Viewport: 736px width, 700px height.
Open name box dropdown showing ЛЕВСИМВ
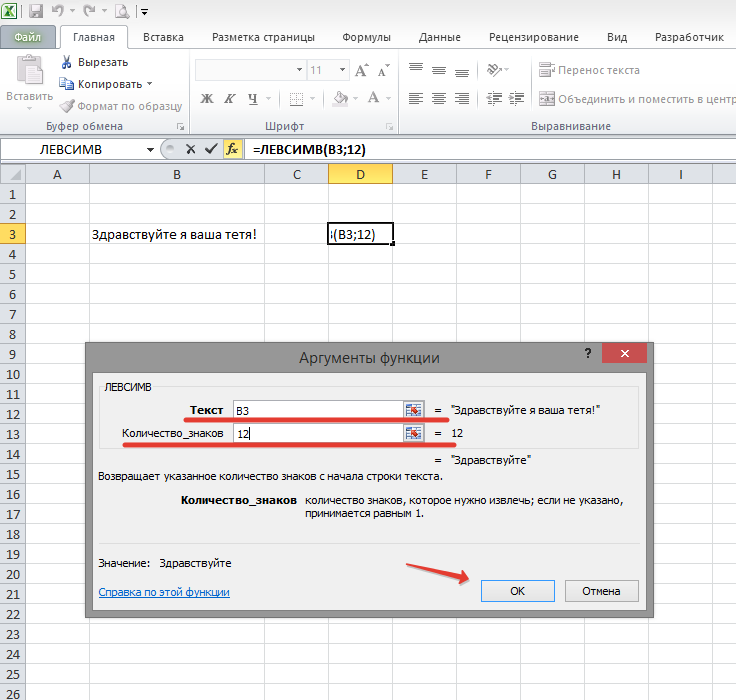tap(150, 150)
